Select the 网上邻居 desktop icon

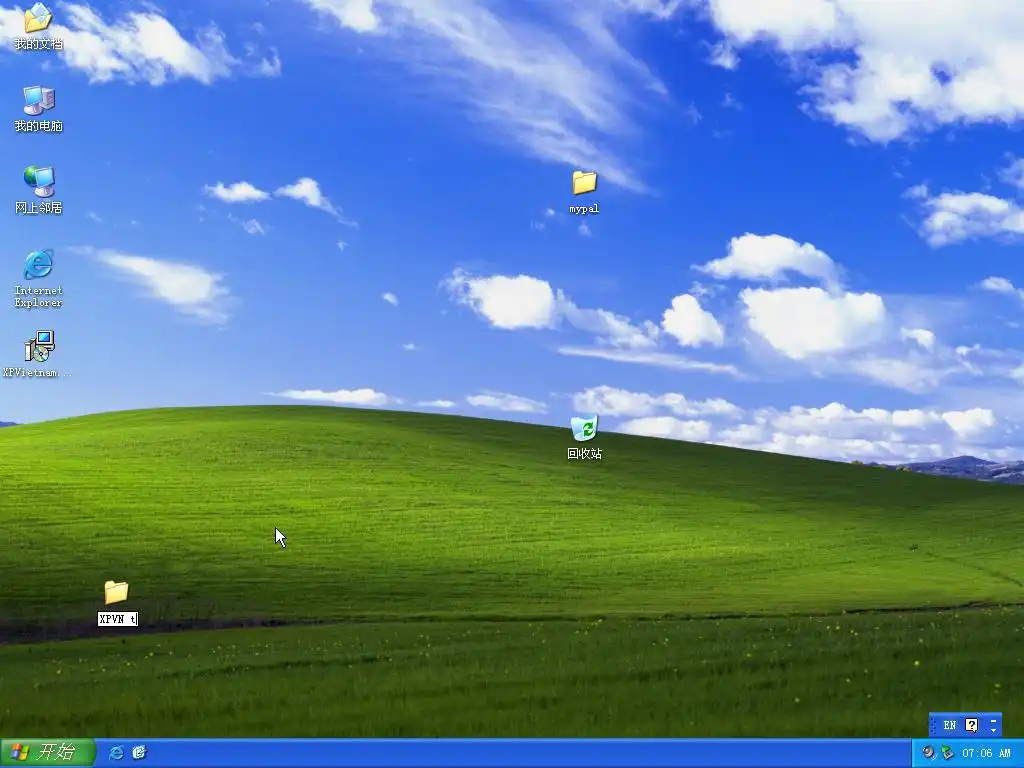39,190
